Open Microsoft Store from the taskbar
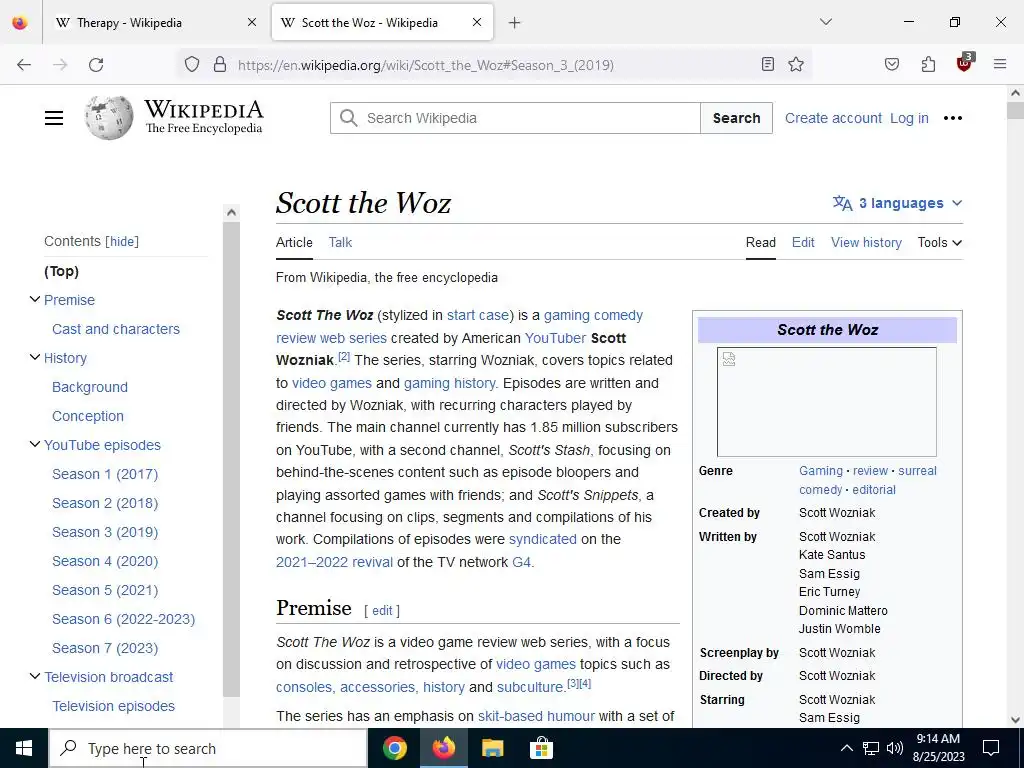Viewport: 1024px width, 768px height. click(541, 748)
